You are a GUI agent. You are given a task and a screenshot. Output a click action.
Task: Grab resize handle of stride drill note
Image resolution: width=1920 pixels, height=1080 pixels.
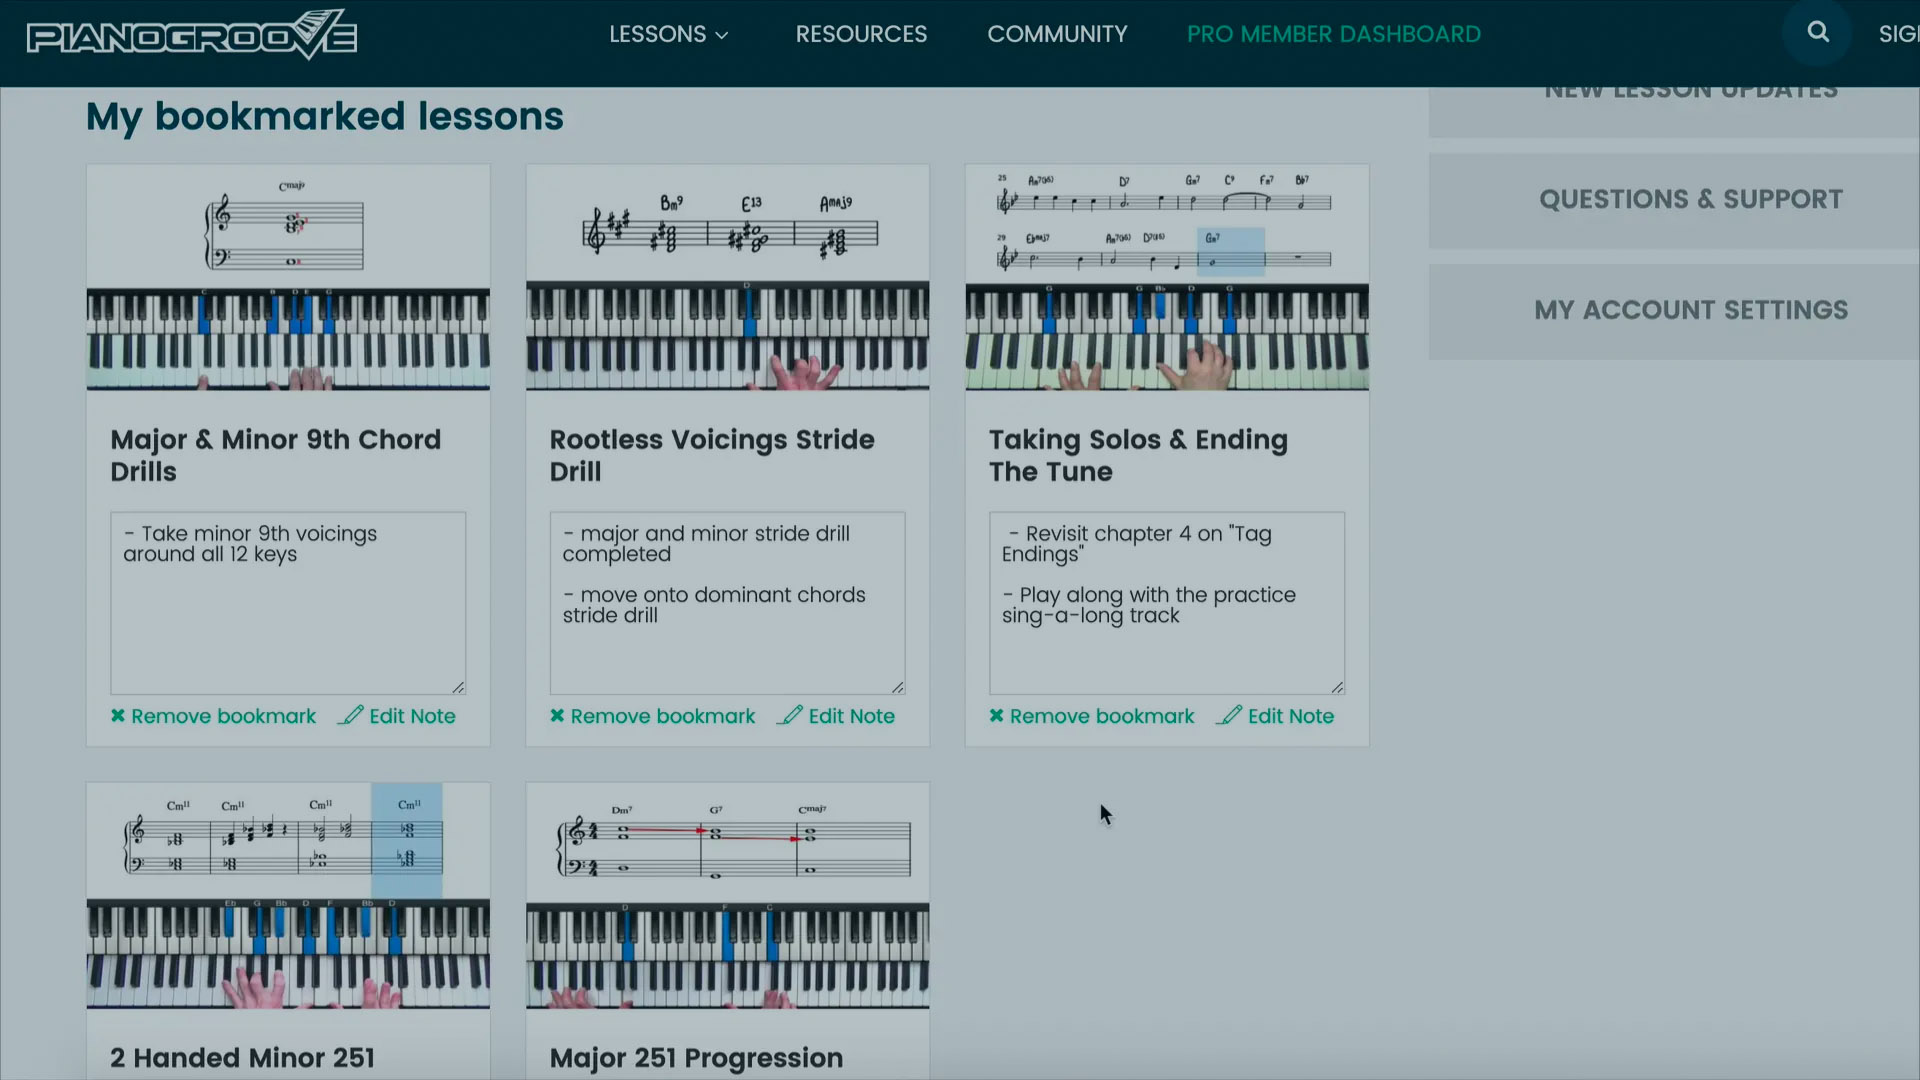(898, 687)
